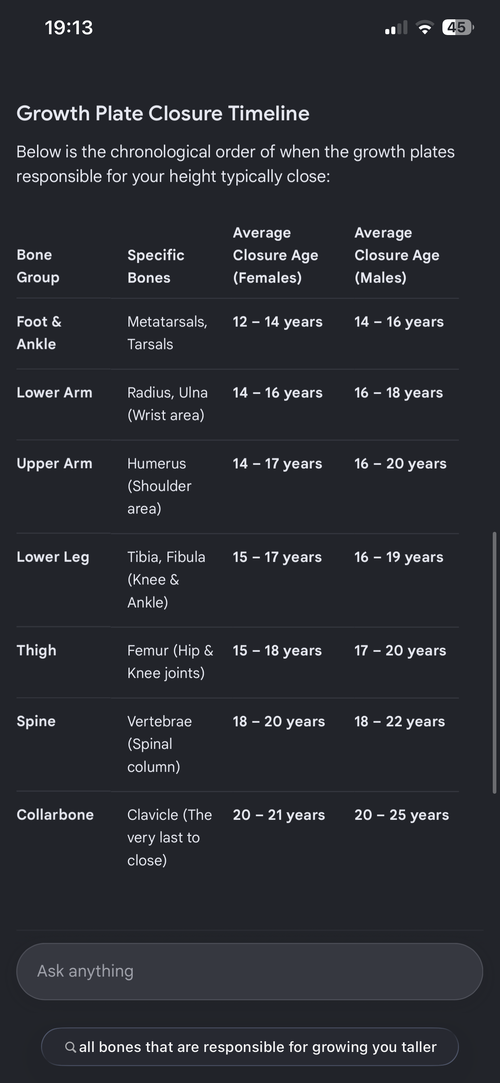Tap the 19:13 clock in status bar
This screenshot has width=500, height=1083.
coord(68,28)
